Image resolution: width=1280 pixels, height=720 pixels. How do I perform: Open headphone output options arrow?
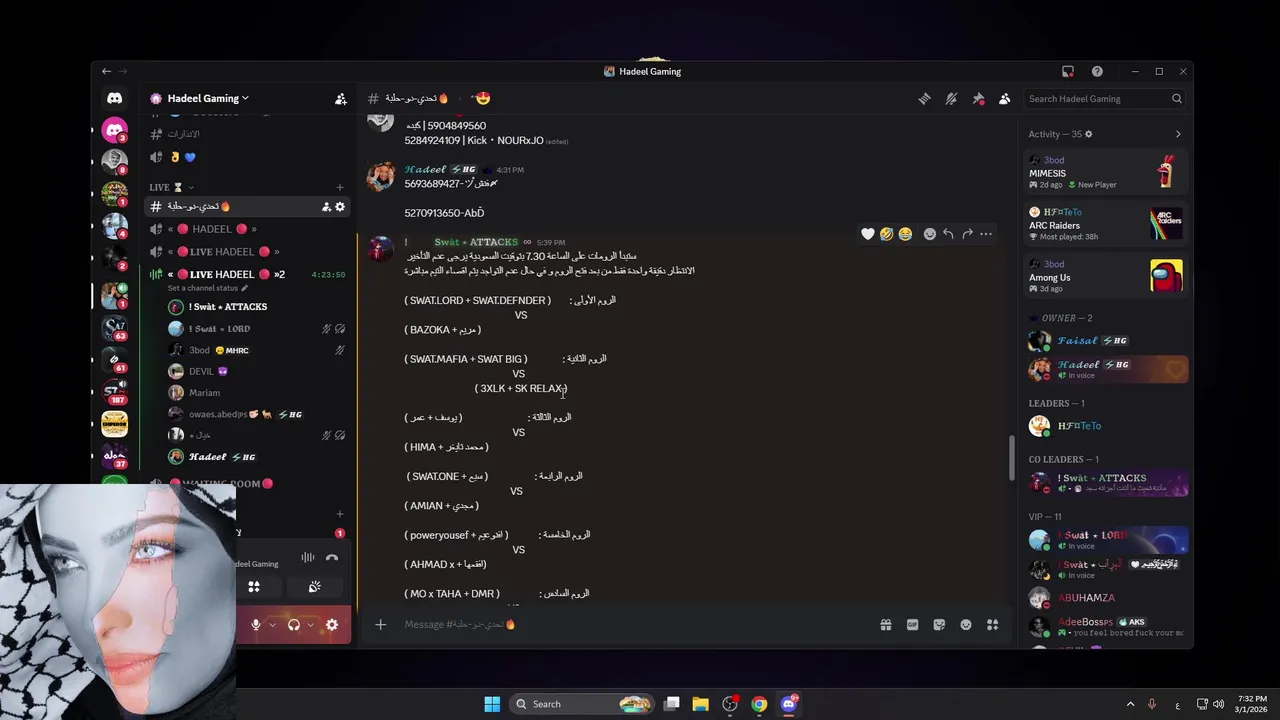pos(310,624)
